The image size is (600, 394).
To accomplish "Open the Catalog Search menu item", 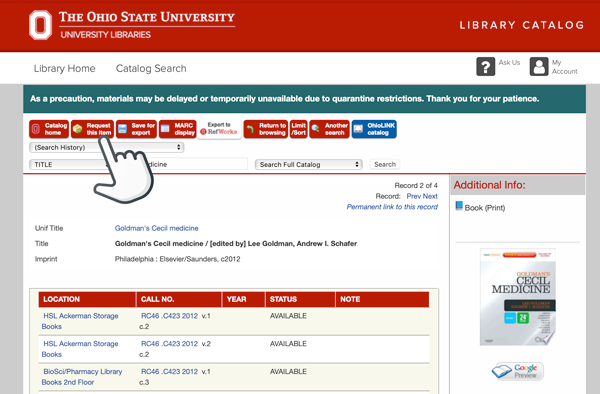I will [x=151, y=68].
